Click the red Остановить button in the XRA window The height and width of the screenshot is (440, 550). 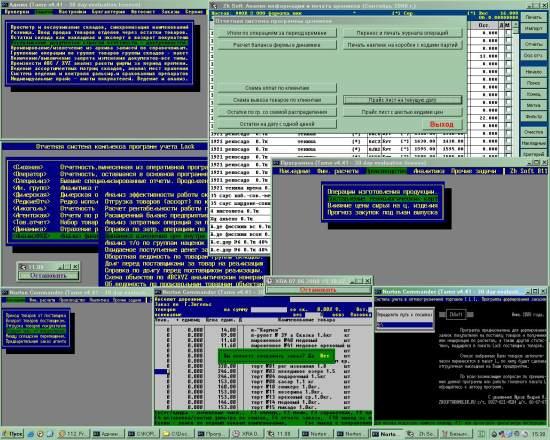pyautogui.click(x=318, y=290)
